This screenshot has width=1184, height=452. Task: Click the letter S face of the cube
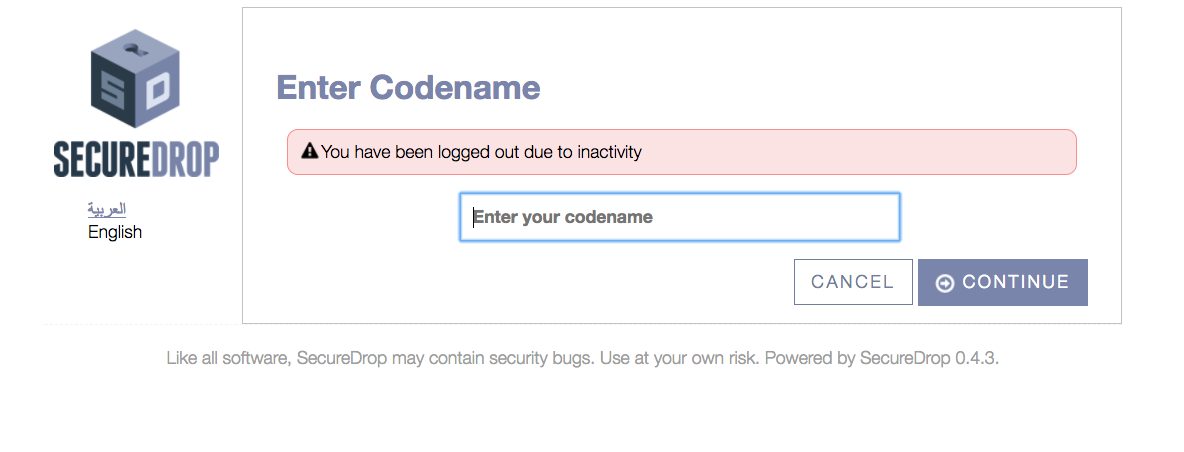click(x=114, y=94)
